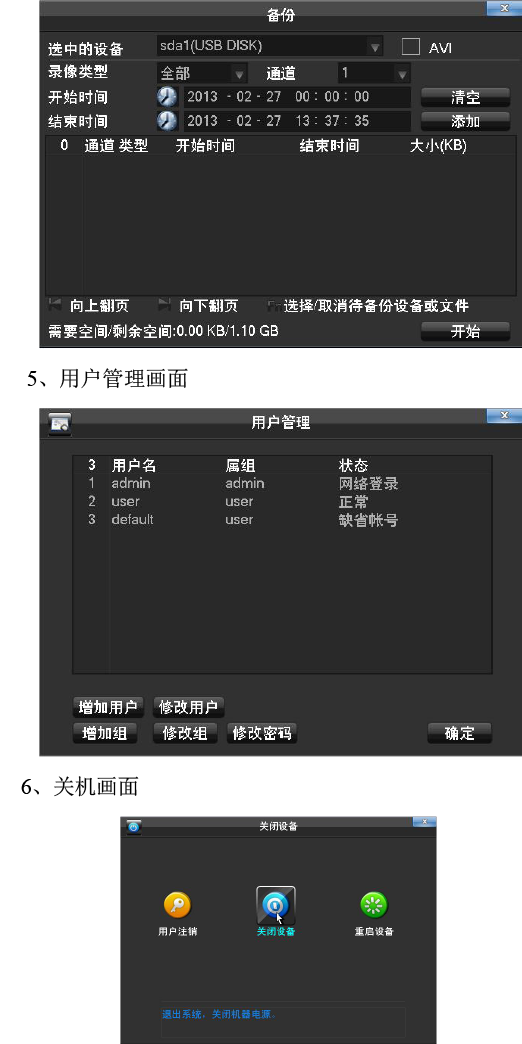The height and width of the screenshot is (1044, 522).
Task: Click the 关闭设备 dialog title icon
Action: tap(134, 826)
